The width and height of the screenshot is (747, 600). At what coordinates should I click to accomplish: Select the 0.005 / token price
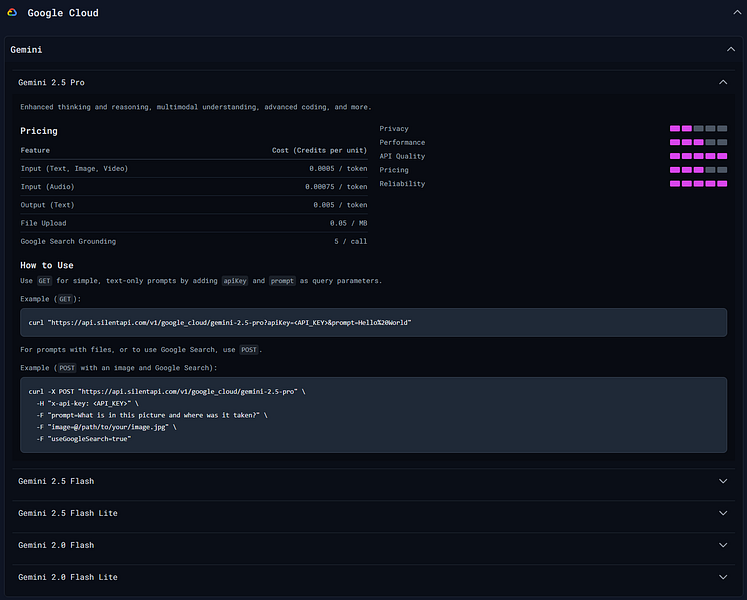coord(340,205)
